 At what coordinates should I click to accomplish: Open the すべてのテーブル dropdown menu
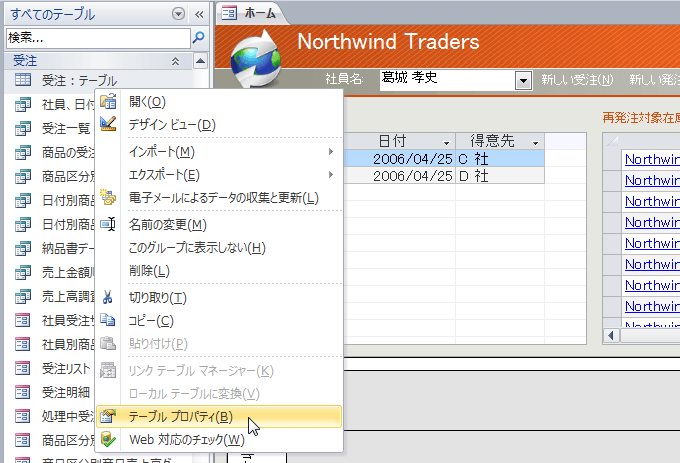(178, 14)
